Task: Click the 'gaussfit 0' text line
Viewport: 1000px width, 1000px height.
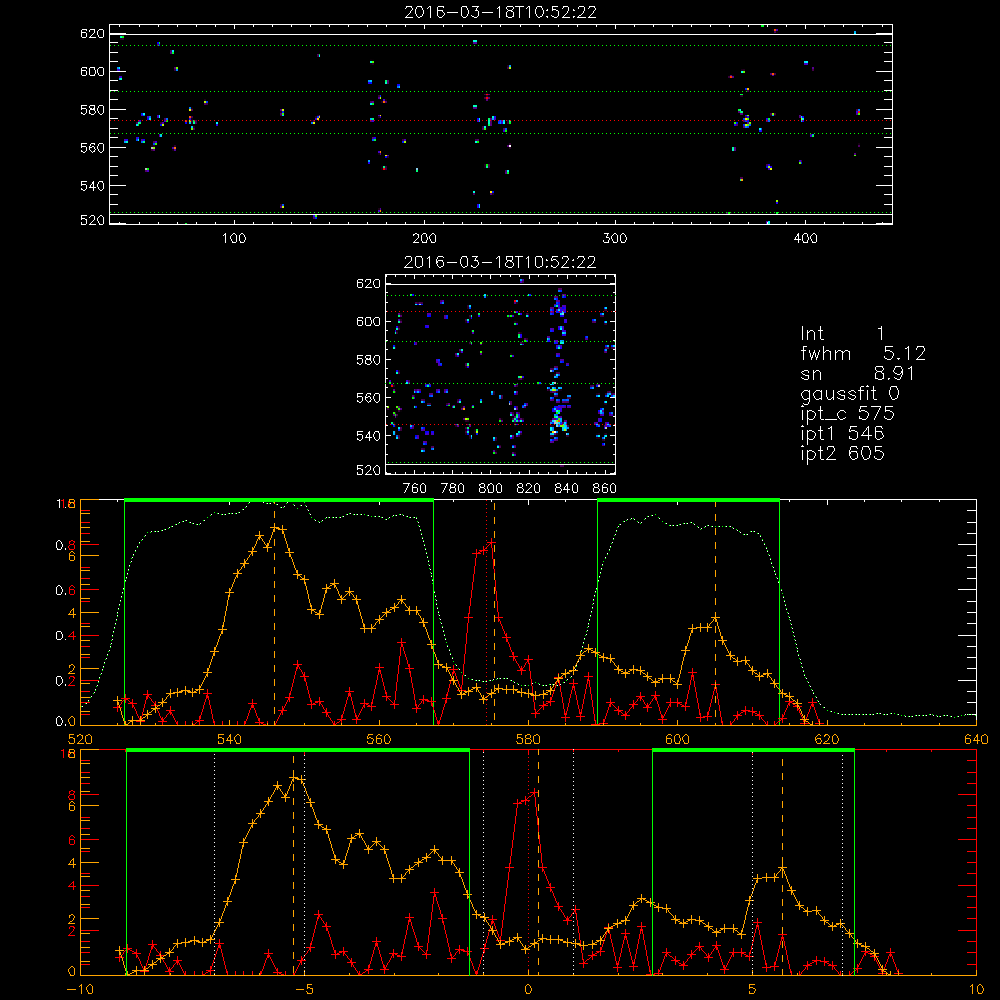Action: 849,393
